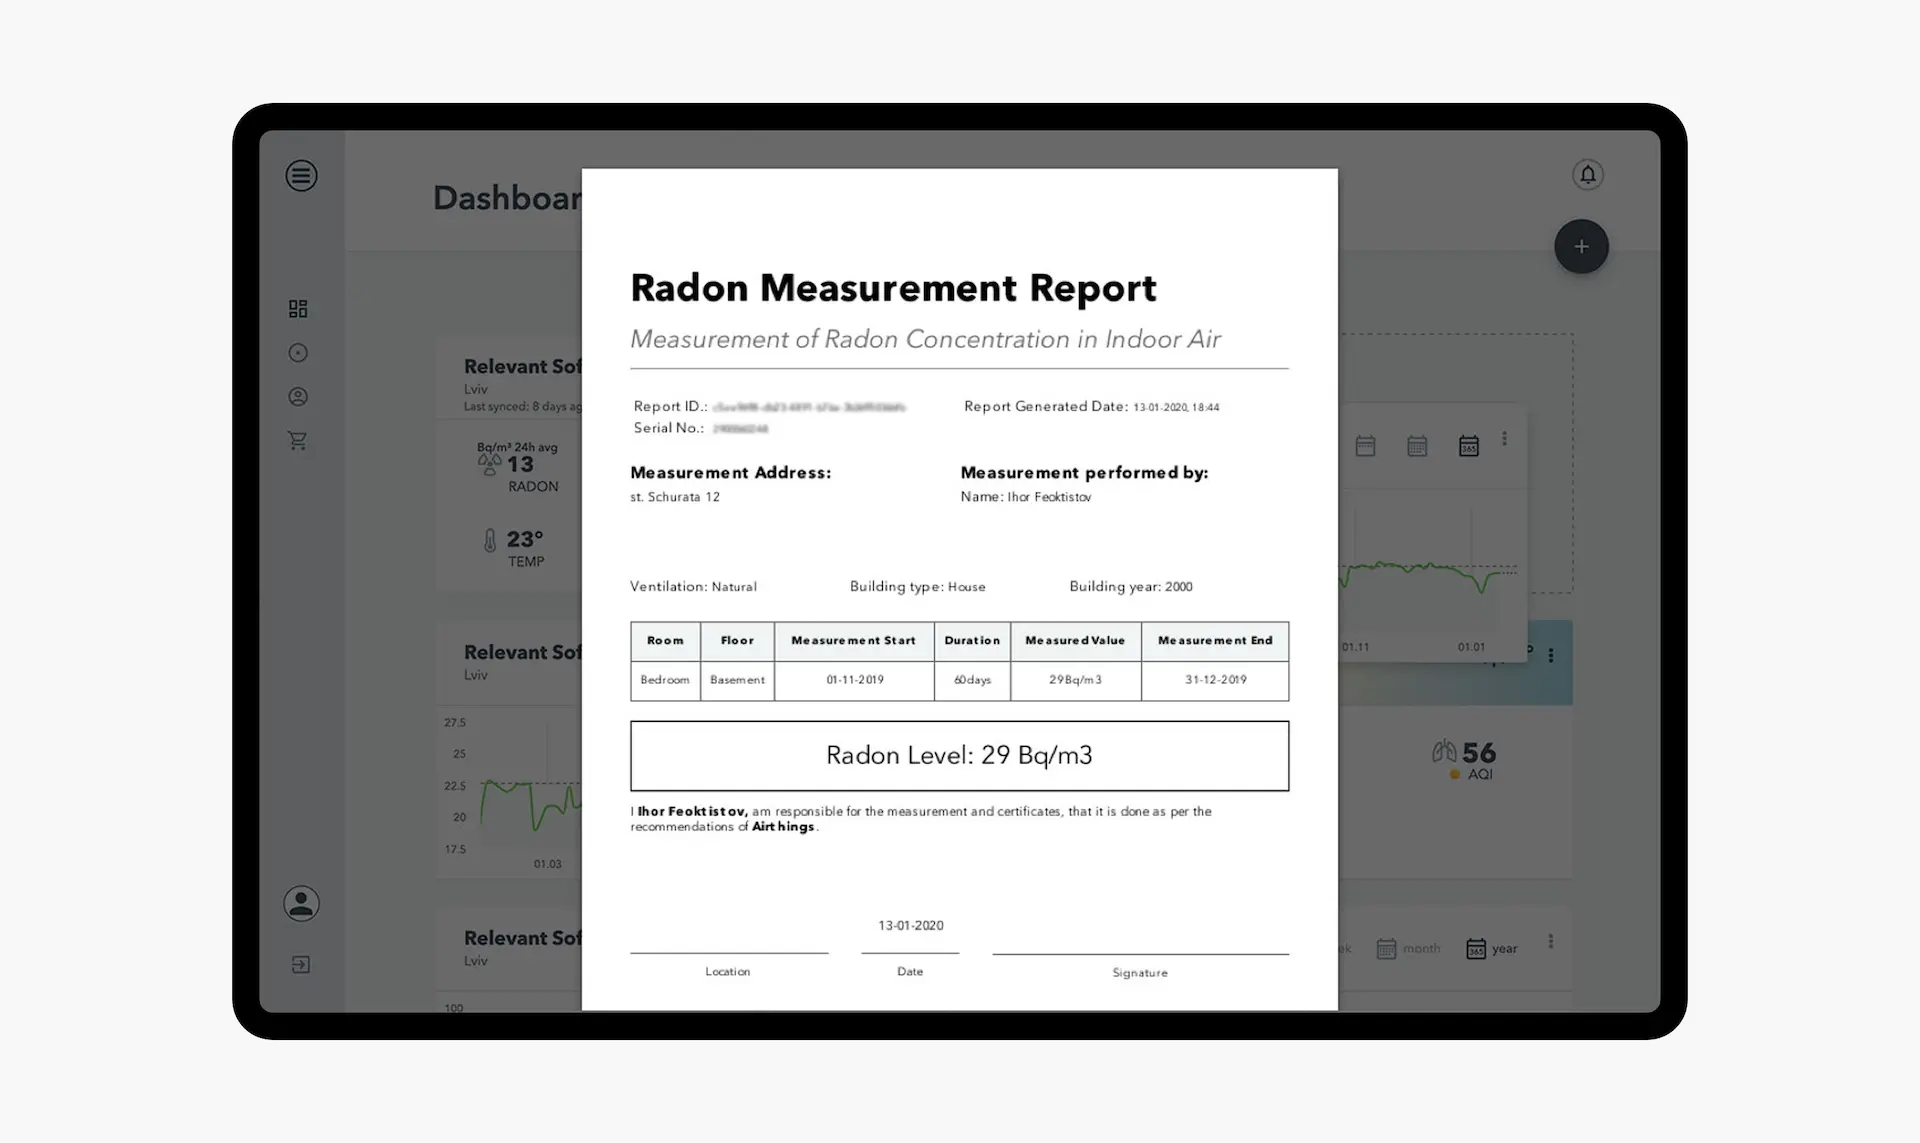Click the floating plus button
This screenshot has height=1143, width=1920.
[1581, 246]
